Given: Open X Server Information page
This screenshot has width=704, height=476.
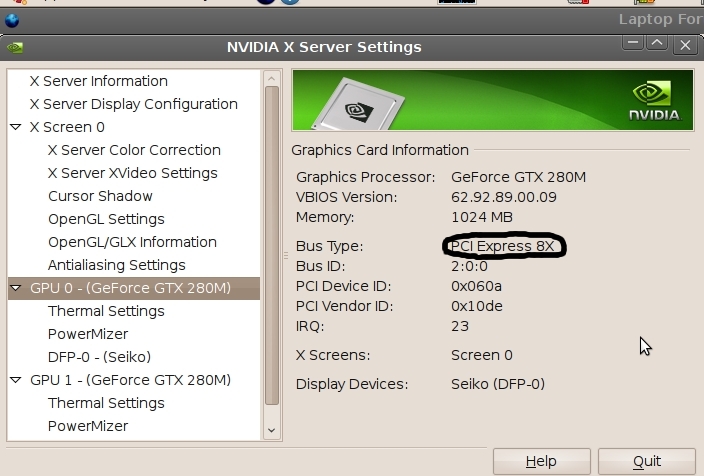Looking at the screenshot, I should click(x=99, y=81).
